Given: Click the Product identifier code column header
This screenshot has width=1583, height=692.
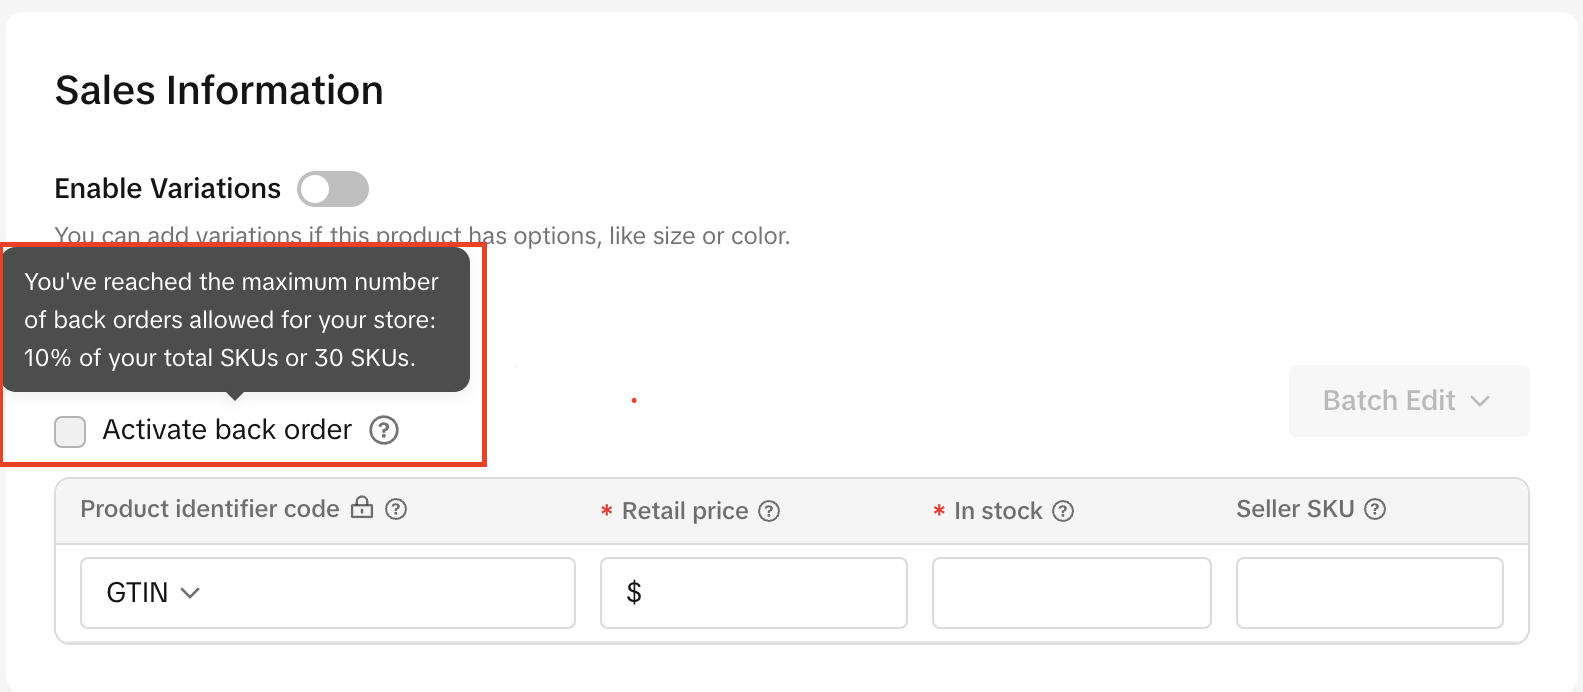Looking at the screenshot, I should tap(210, 509).
